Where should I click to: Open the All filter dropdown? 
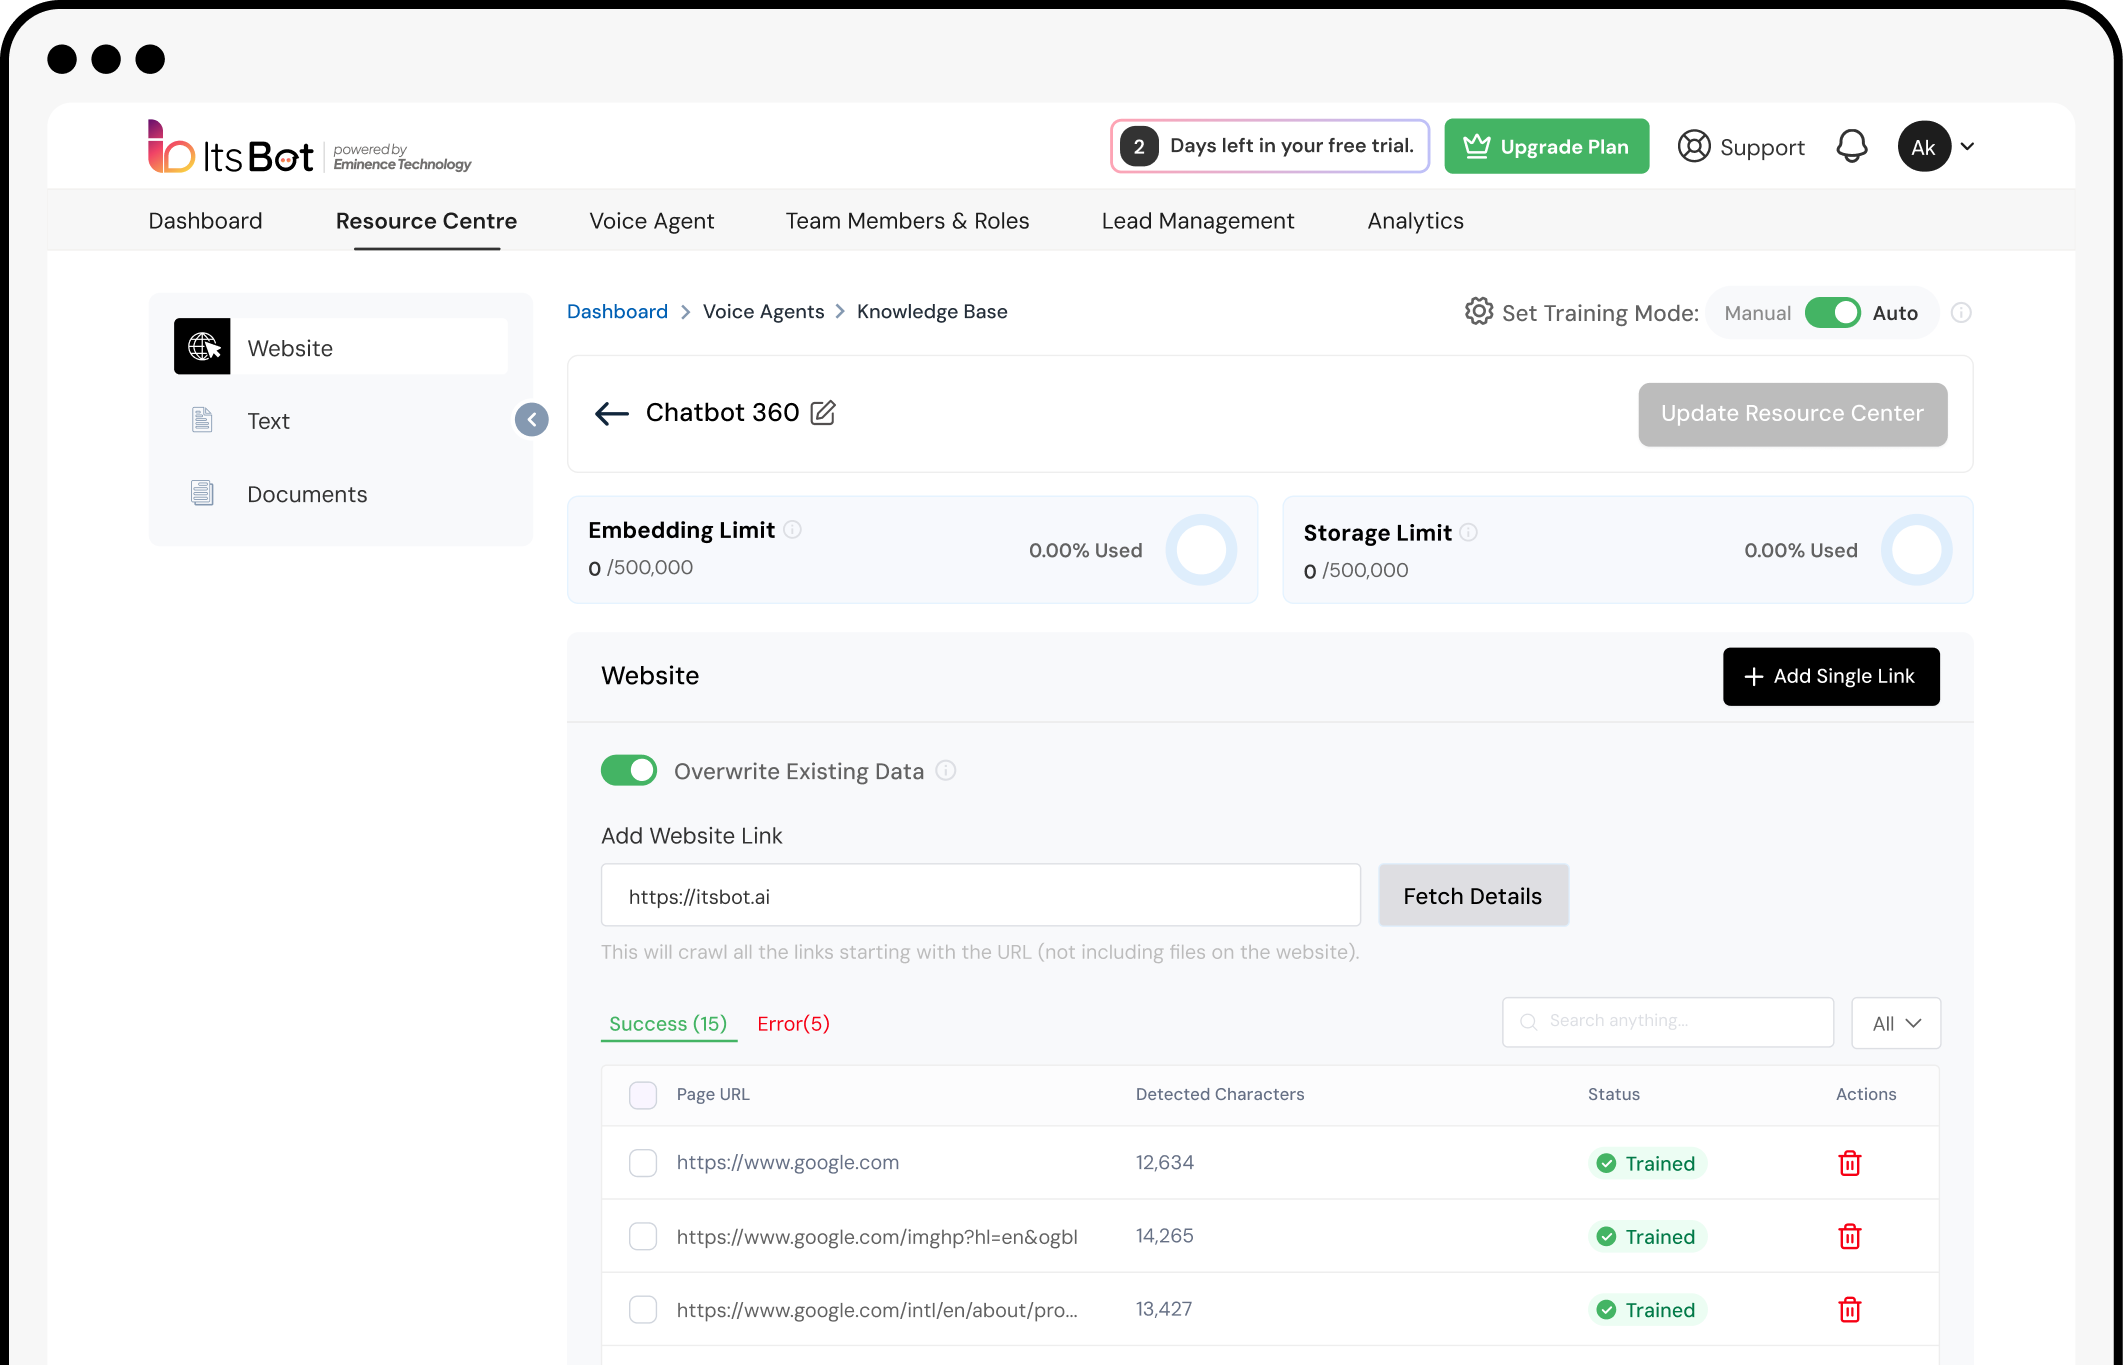[1896, 1023]
